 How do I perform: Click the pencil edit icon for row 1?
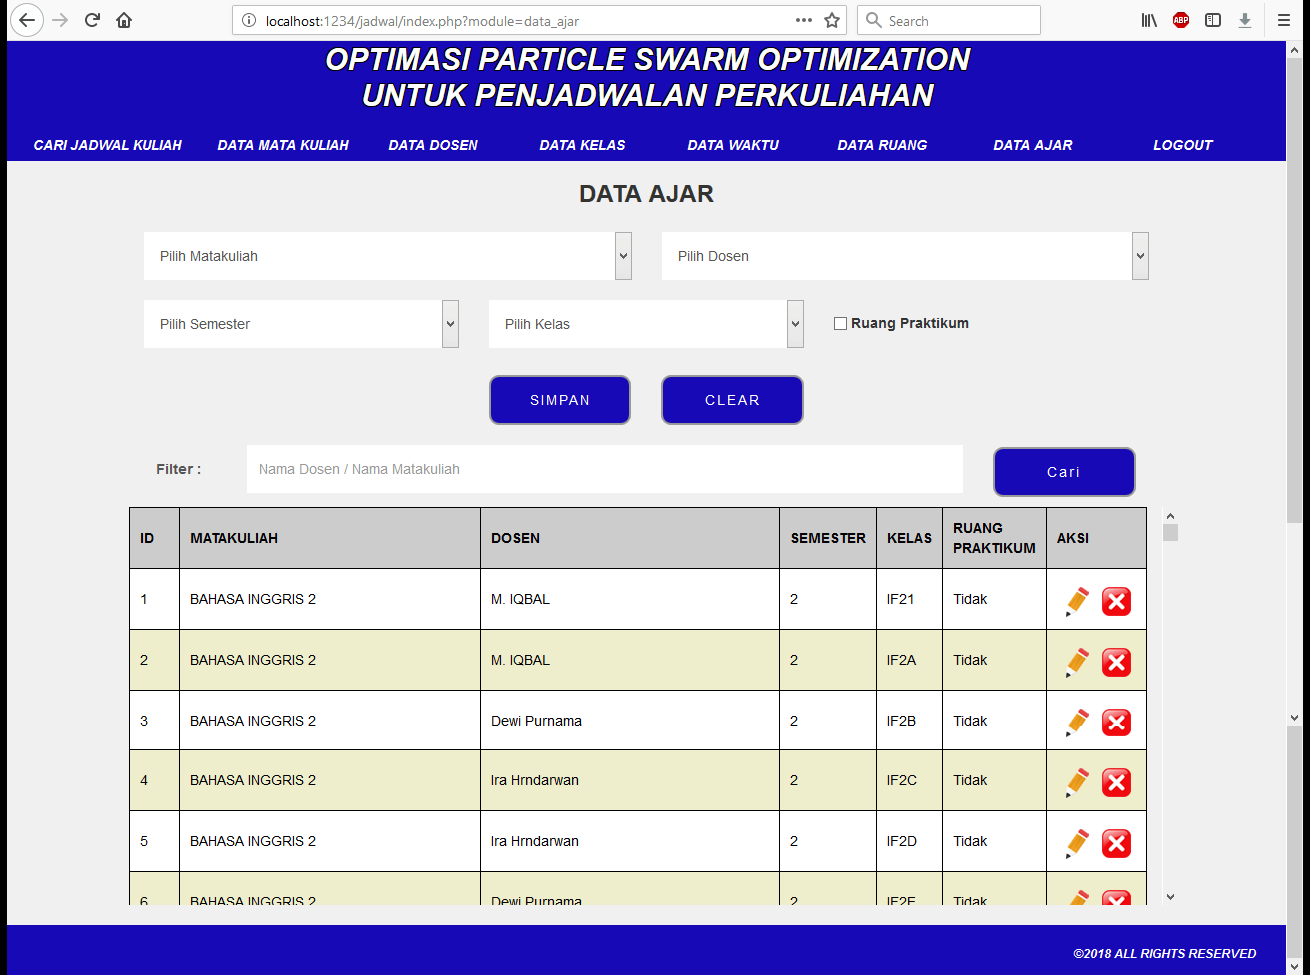pyautogui.click(x=1077, y=601)
